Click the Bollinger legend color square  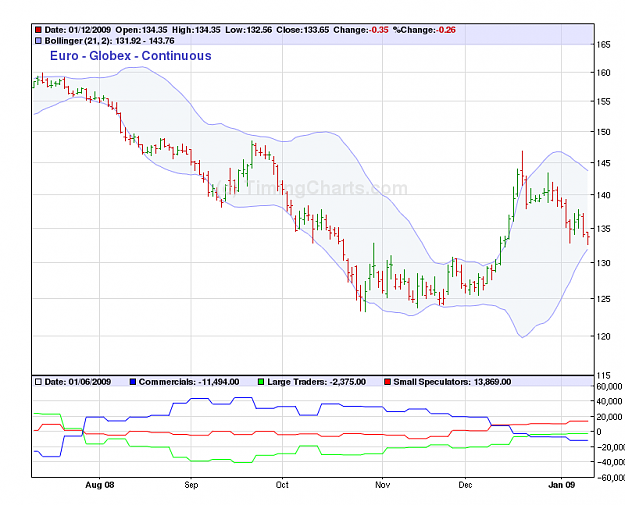(x=38, y=41)
